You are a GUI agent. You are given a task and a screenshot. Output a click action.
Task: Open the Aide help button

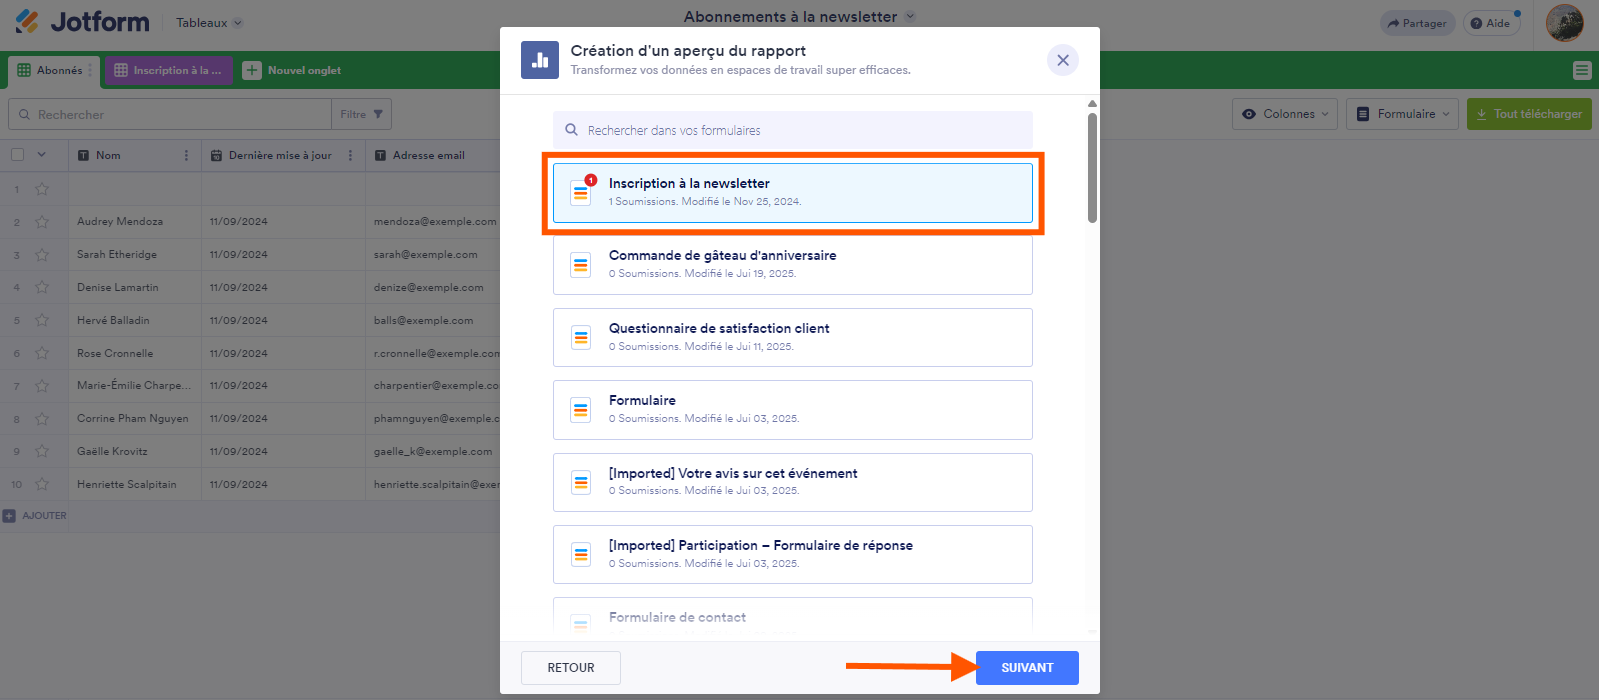pos(1491,23)
